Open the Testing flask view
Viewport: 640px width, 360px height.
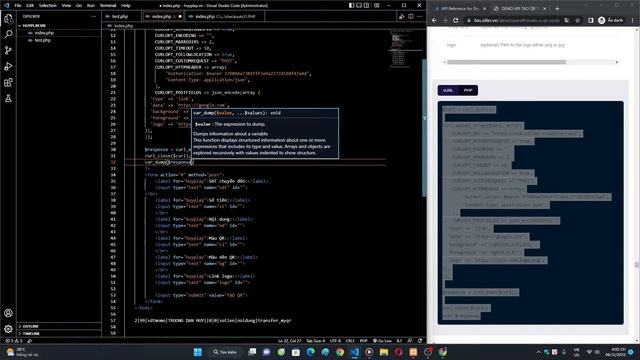click(x=8, y=98)
